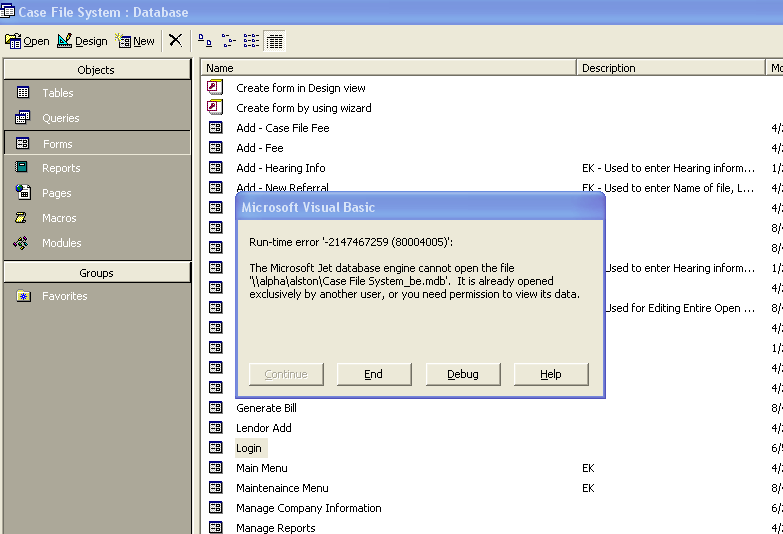Click the New toolbar button

(x=135, y=41)
